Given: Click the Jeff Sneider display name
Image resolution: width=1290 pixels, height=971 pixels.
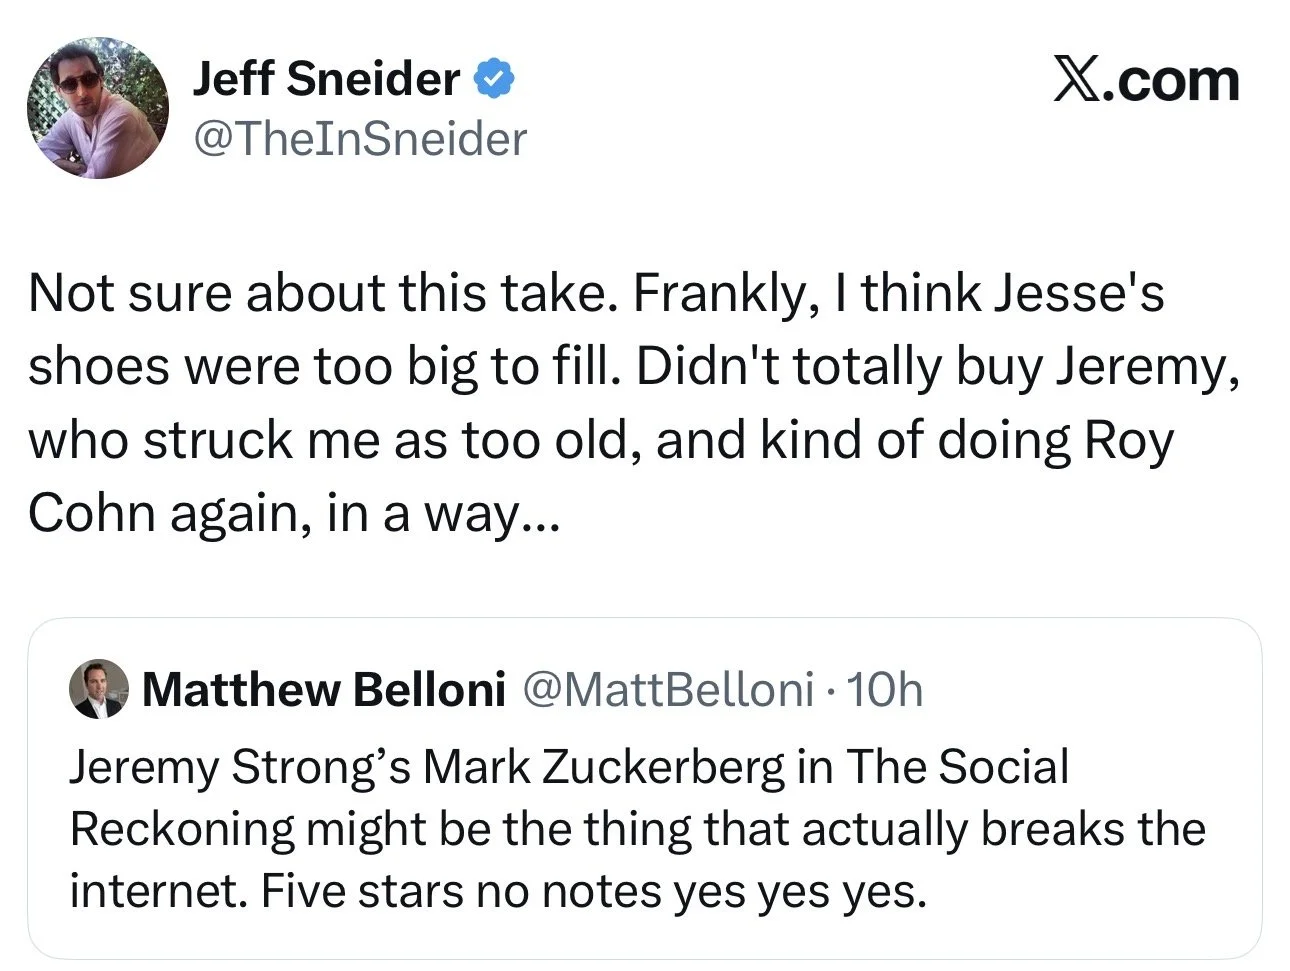Looking at the screenshot, I should 326,79.
